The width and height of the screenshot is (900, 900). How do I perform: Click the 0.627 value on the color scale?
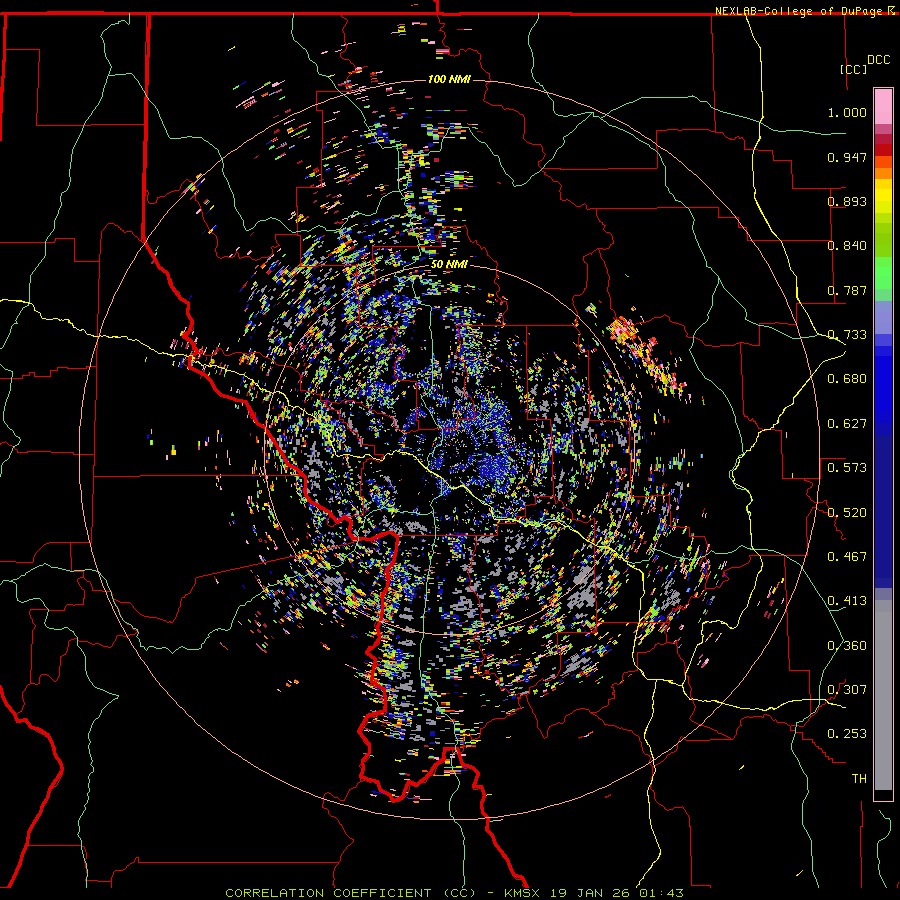[847, 424]
